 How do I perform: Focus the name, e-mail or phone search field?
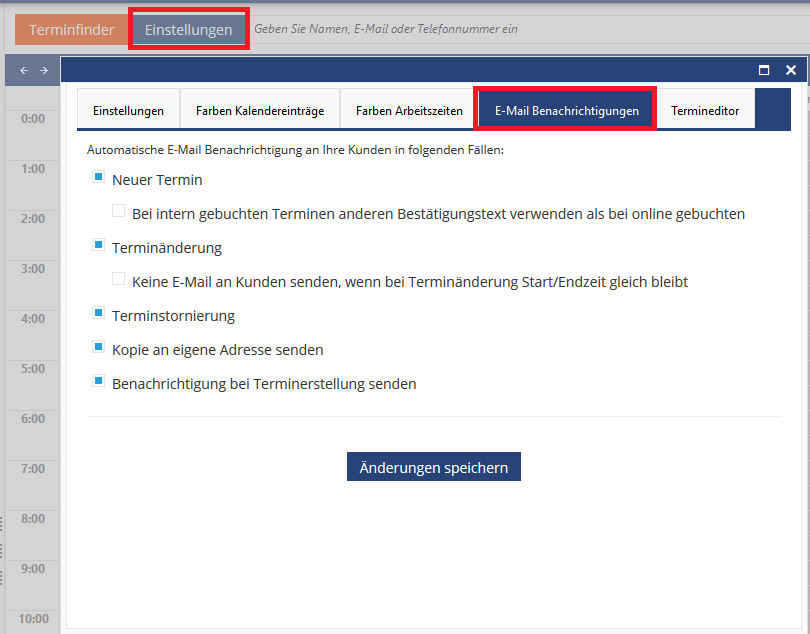527,29
